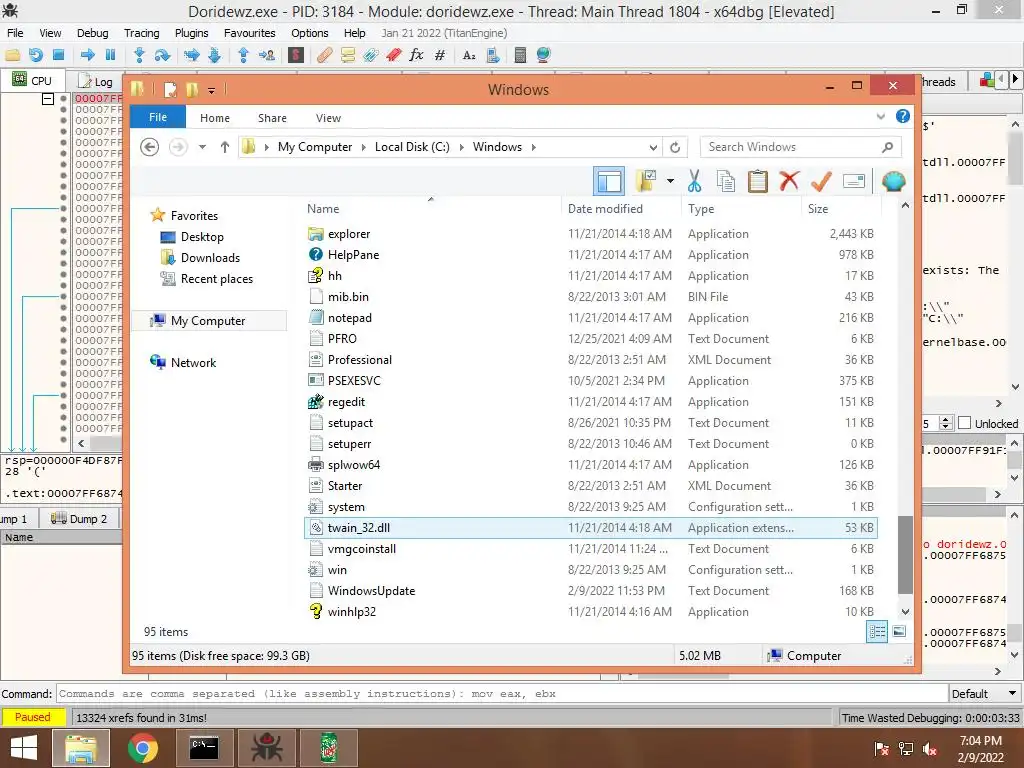
Task: Expand the address bar history dropdown
Action: point(653,148)
